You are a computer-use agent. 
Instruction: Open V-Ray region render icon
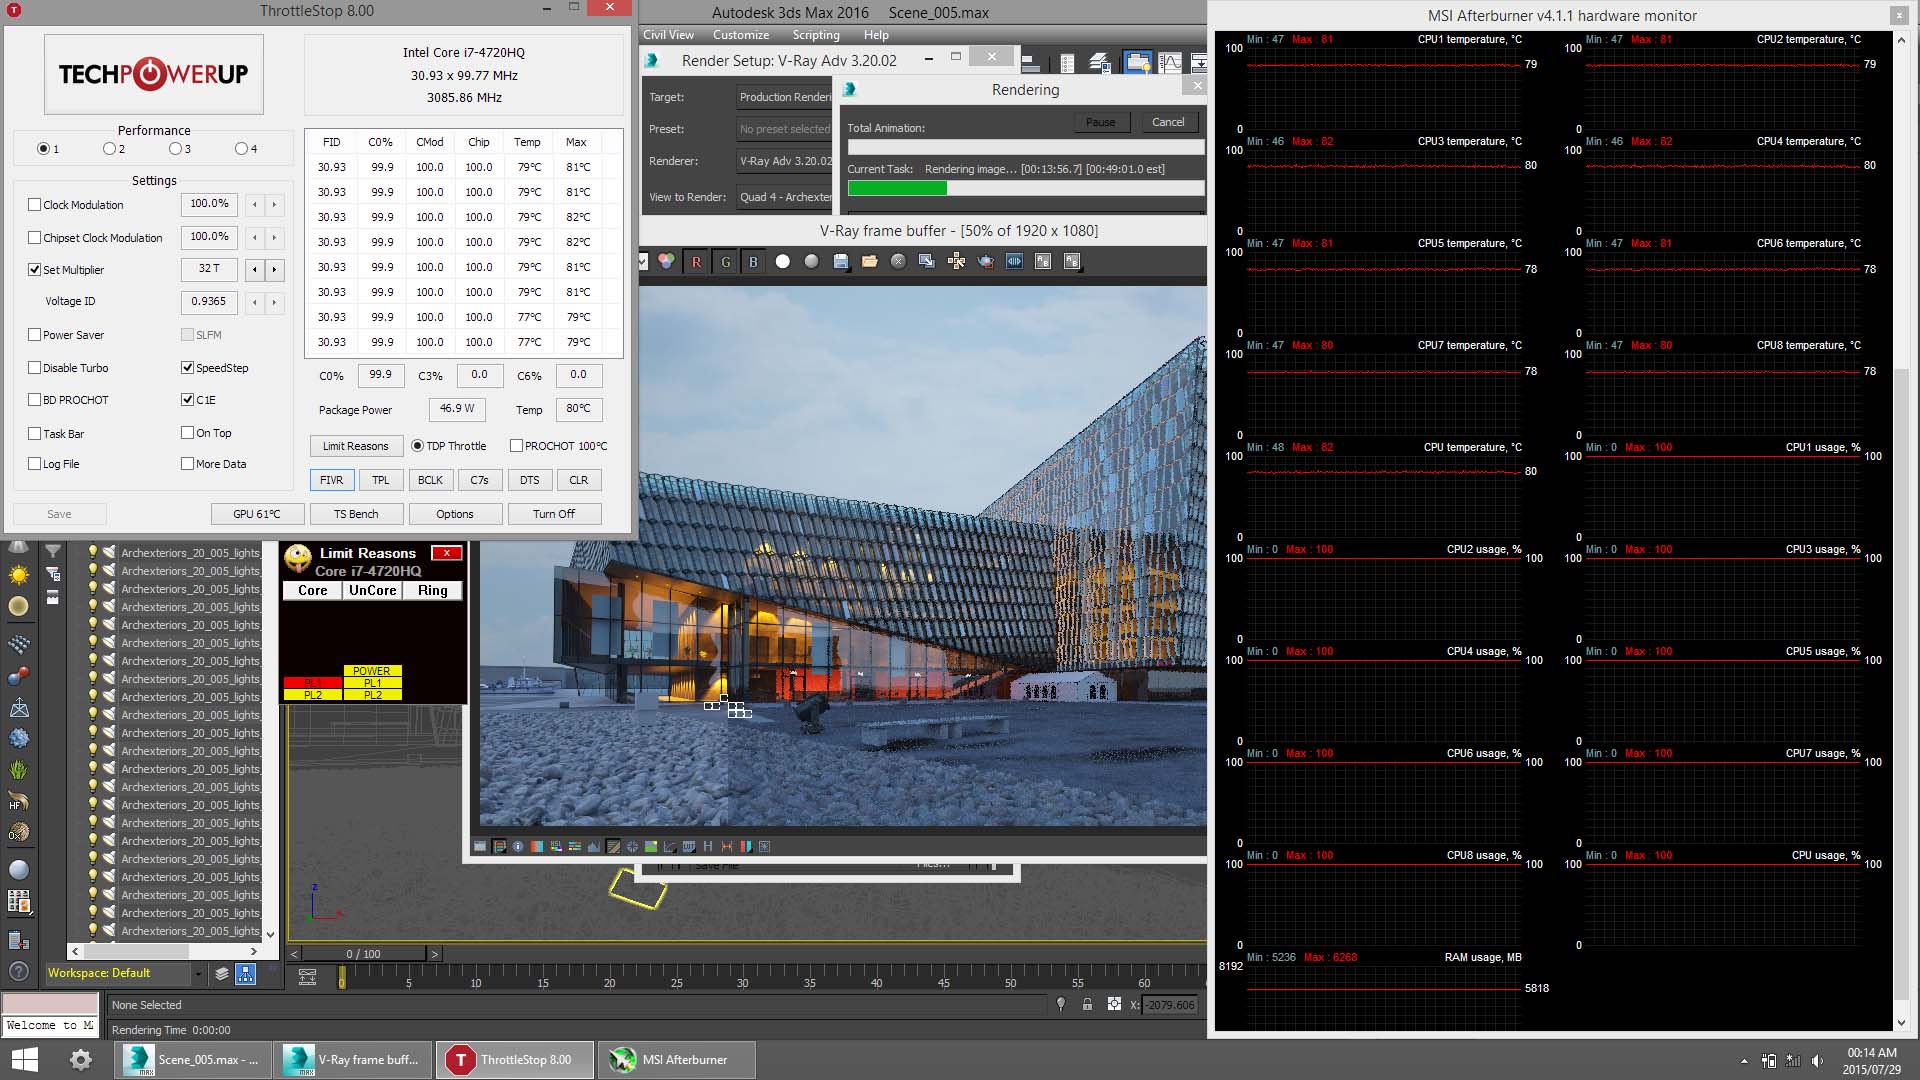1015,262
